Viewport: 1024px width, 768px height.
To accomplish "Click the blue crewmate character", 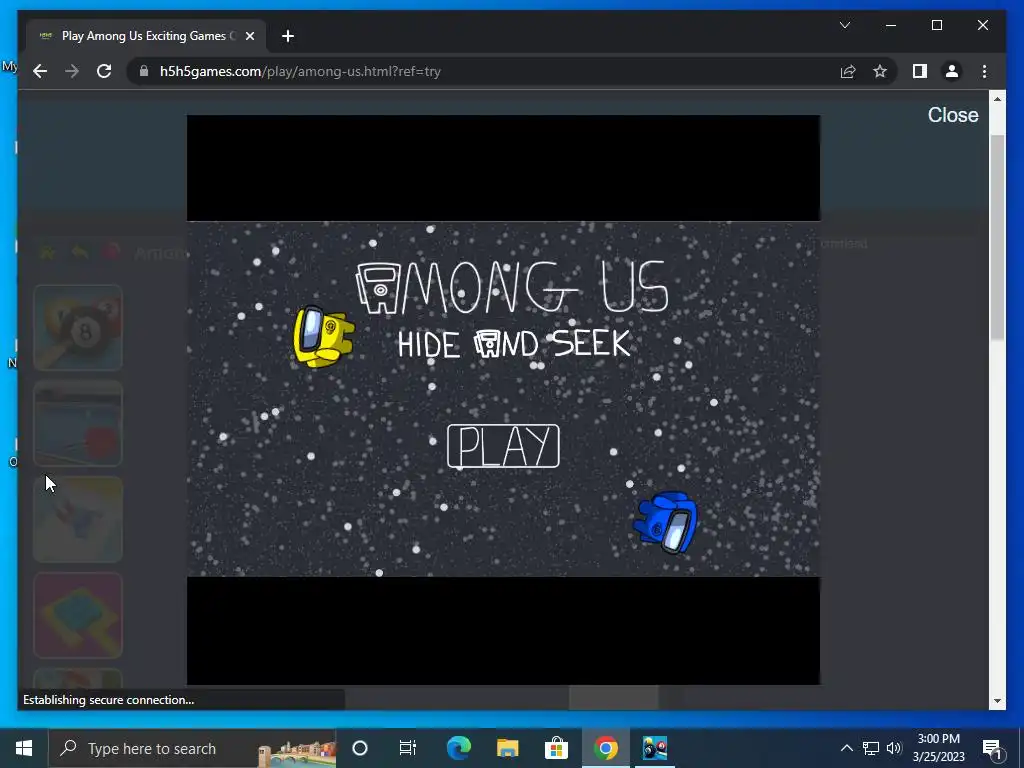I will (x=665, y=522).
